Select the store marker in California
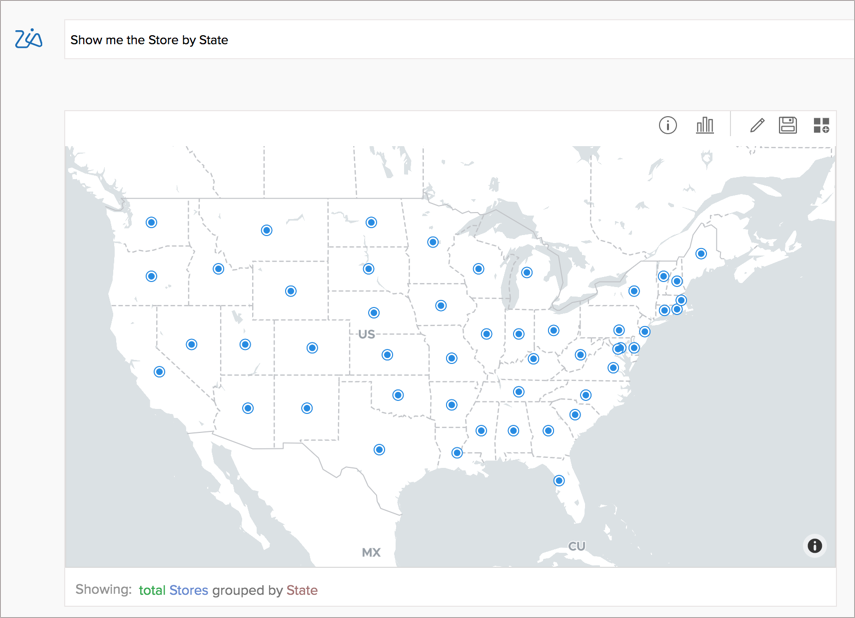This screenshot has width=855, height=618. (159, 372)
